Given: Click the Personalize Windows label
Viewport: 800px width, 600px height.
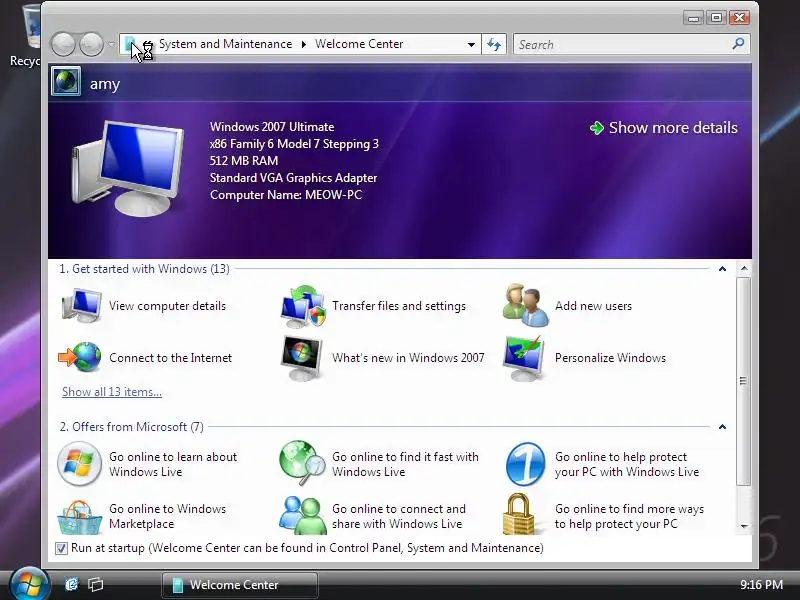Looking at the screenshot, I should pos(610,358).
